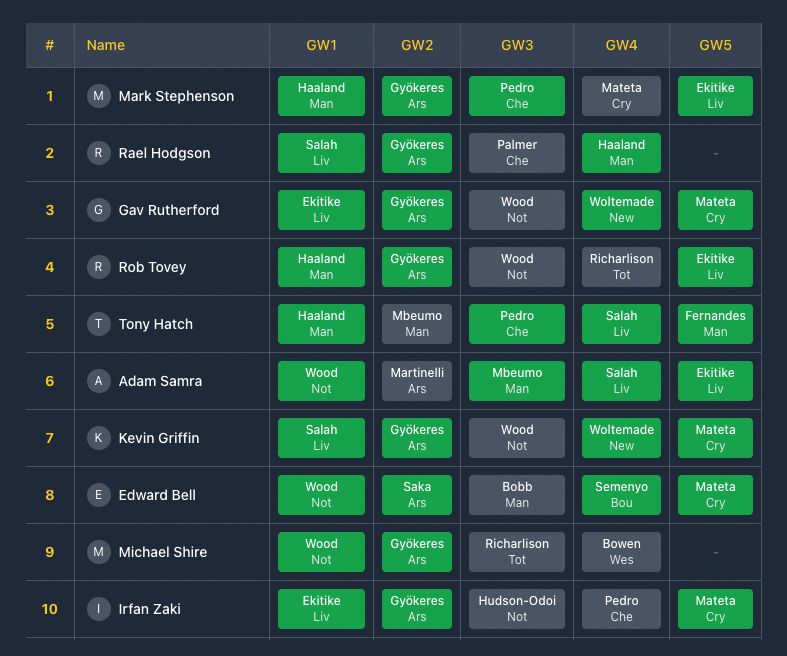Click Rael Hodgson's Palmer Che pick

(x=517, y=153)
